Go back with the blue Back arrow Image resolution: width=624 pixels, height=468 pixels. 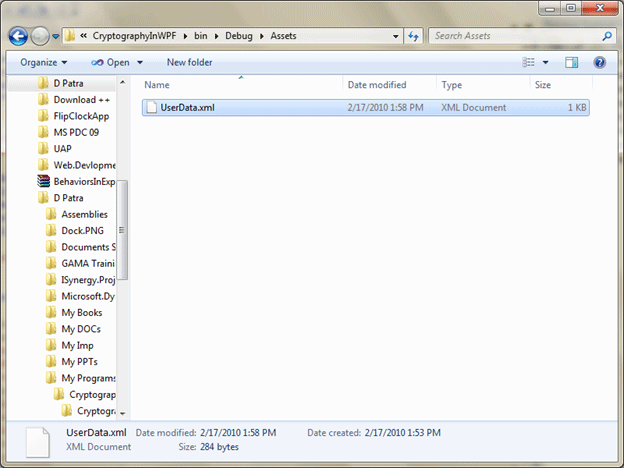point(18,36)
